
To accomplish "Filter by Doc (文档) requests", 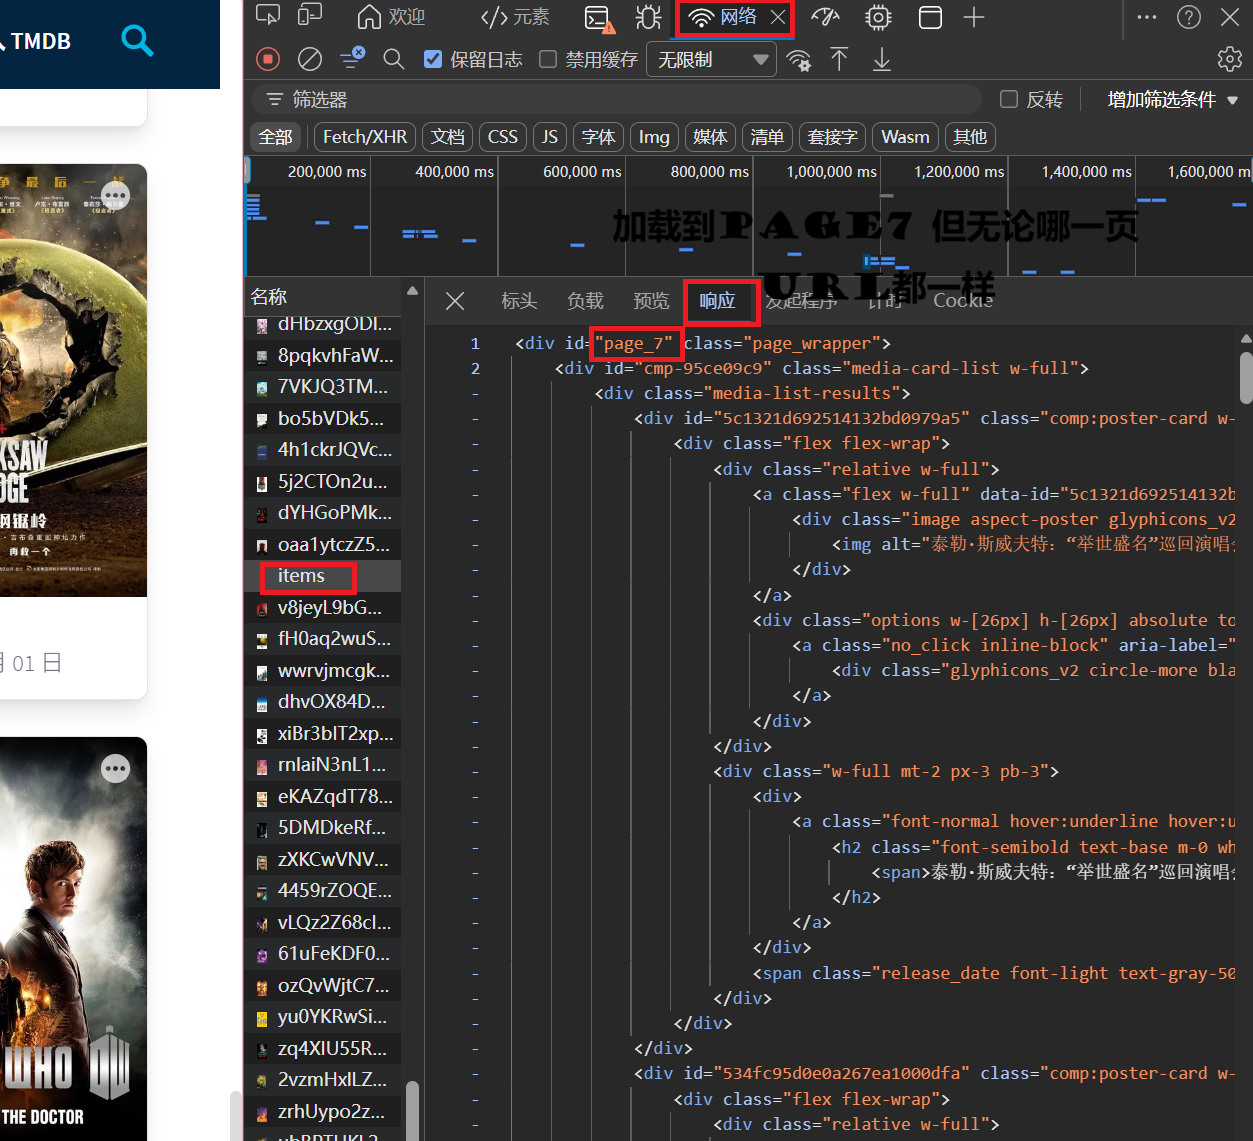I will tap(447, 137).
